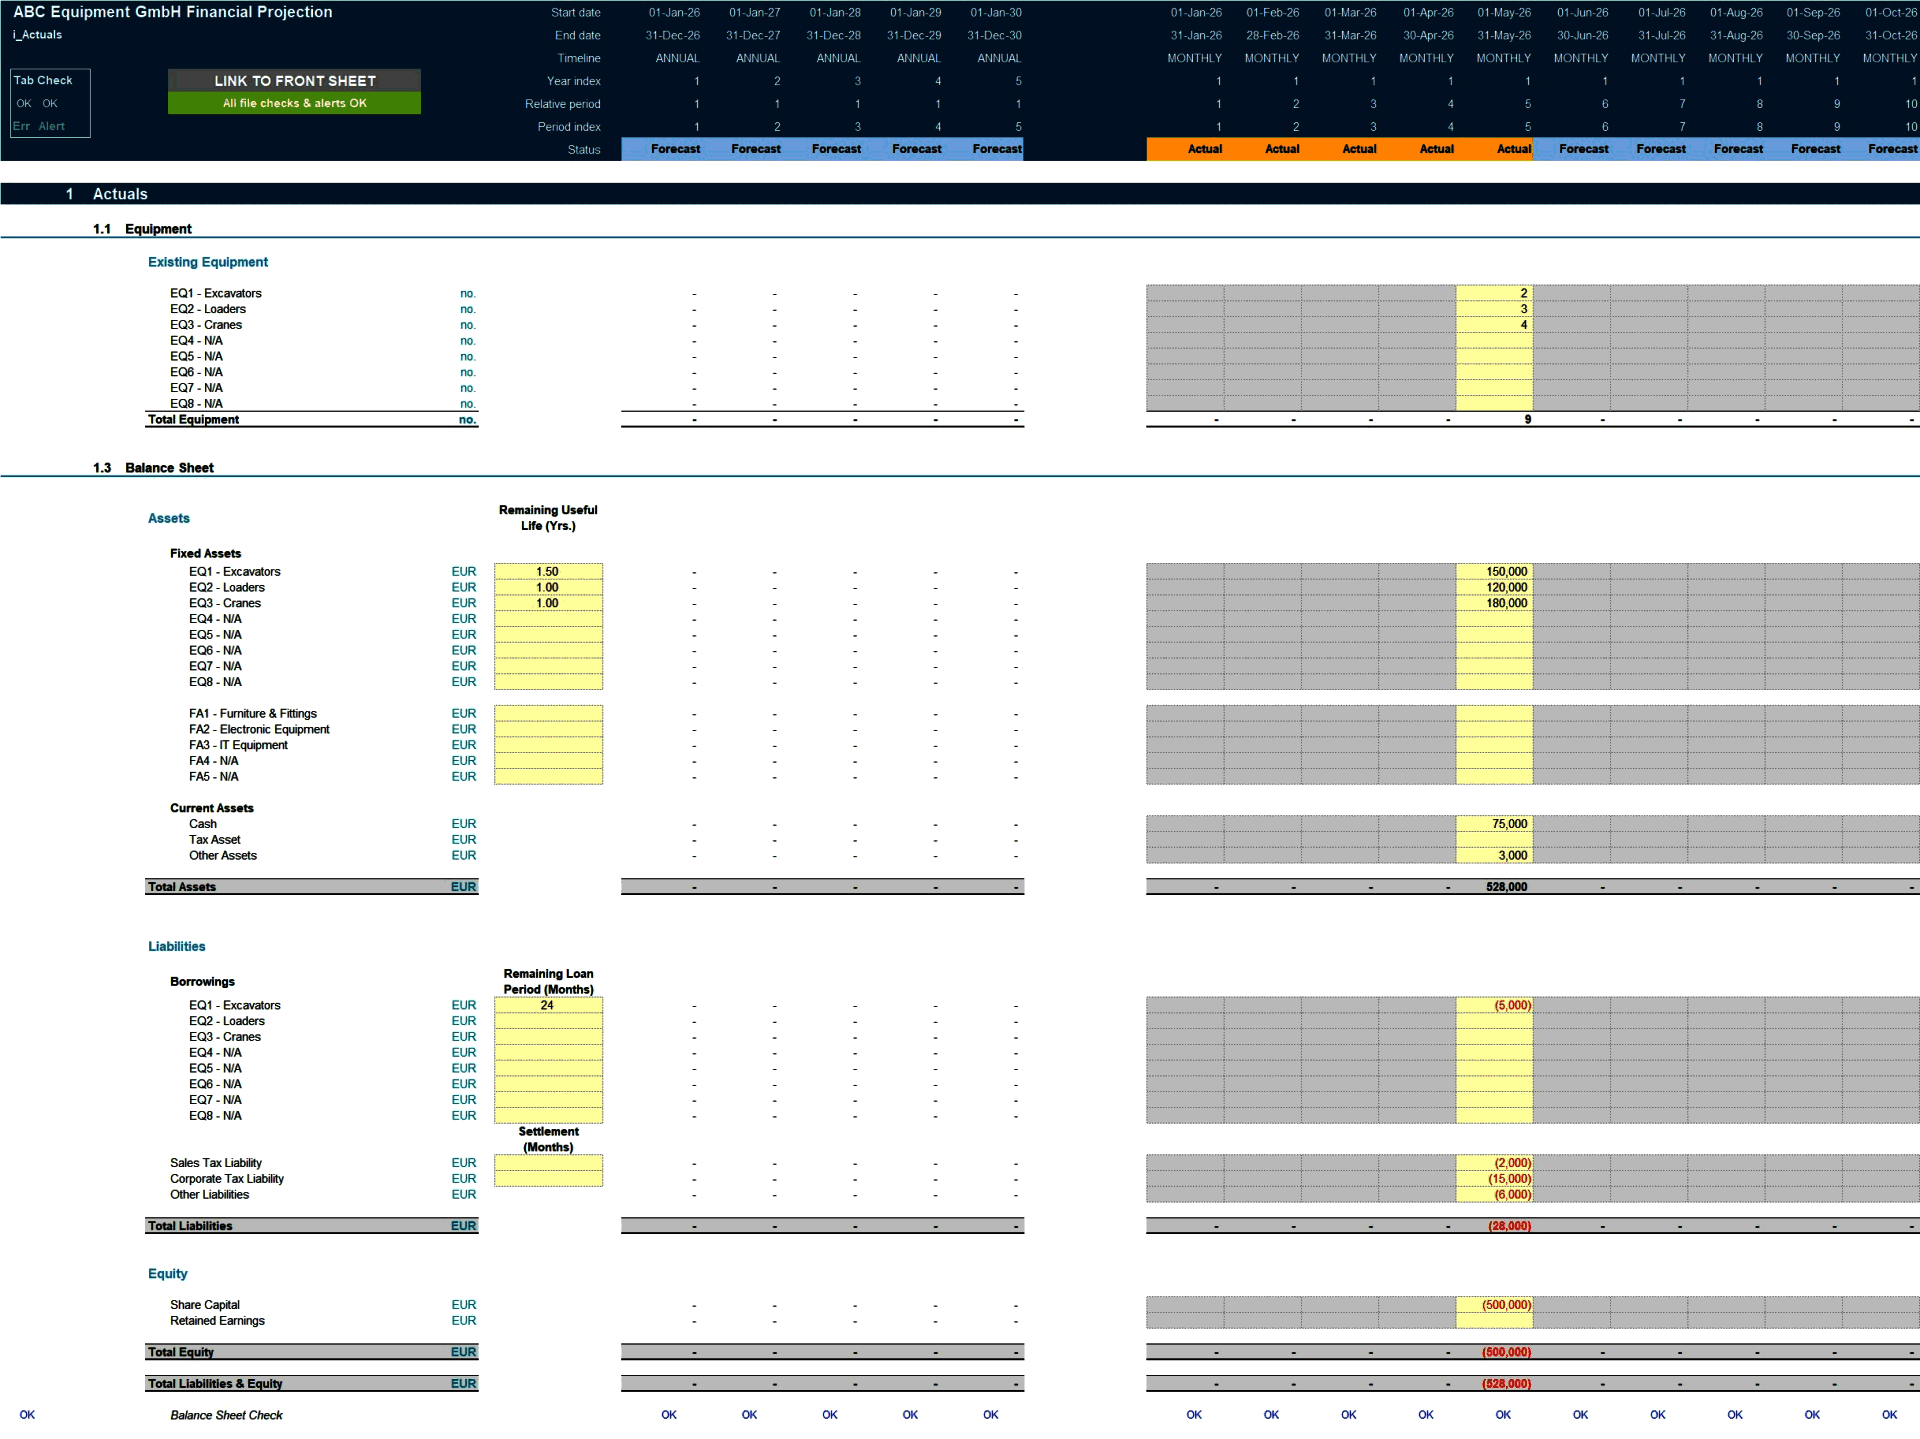Click the 'All file checks & alerts OK' banner
The image size is (1920, 1439).
click(x=293, y=103)
